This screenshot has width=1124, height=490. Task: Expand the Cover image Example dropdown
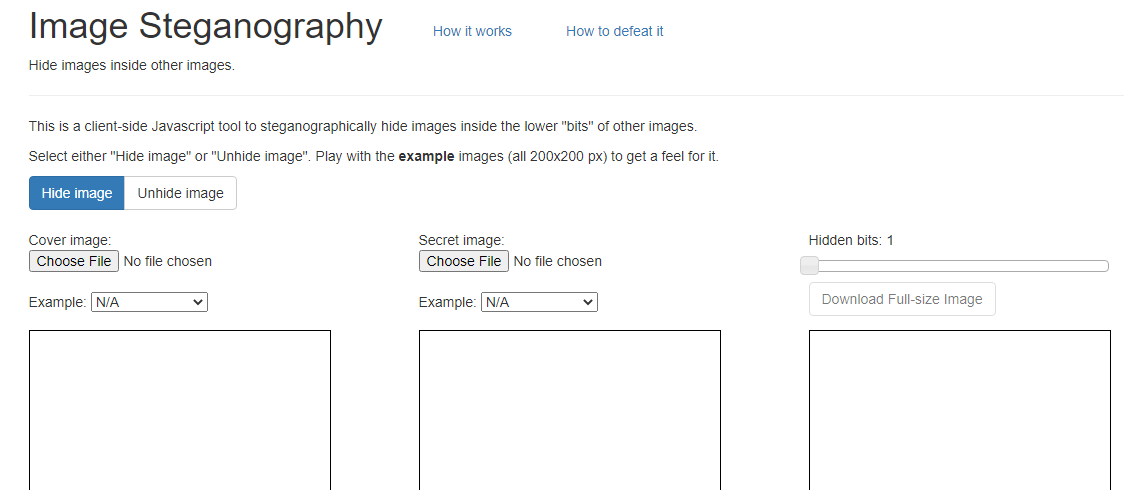149,302
